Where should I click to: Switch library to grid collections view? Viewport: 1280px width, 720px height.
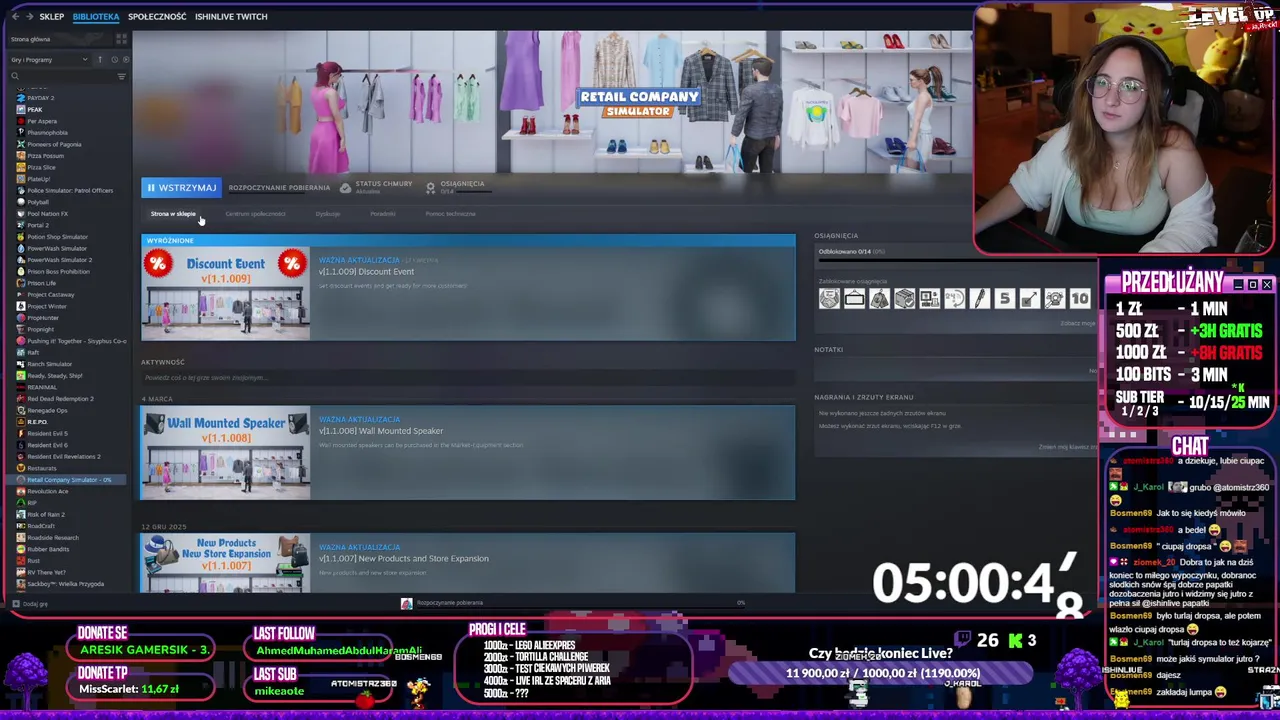(122, 39)
